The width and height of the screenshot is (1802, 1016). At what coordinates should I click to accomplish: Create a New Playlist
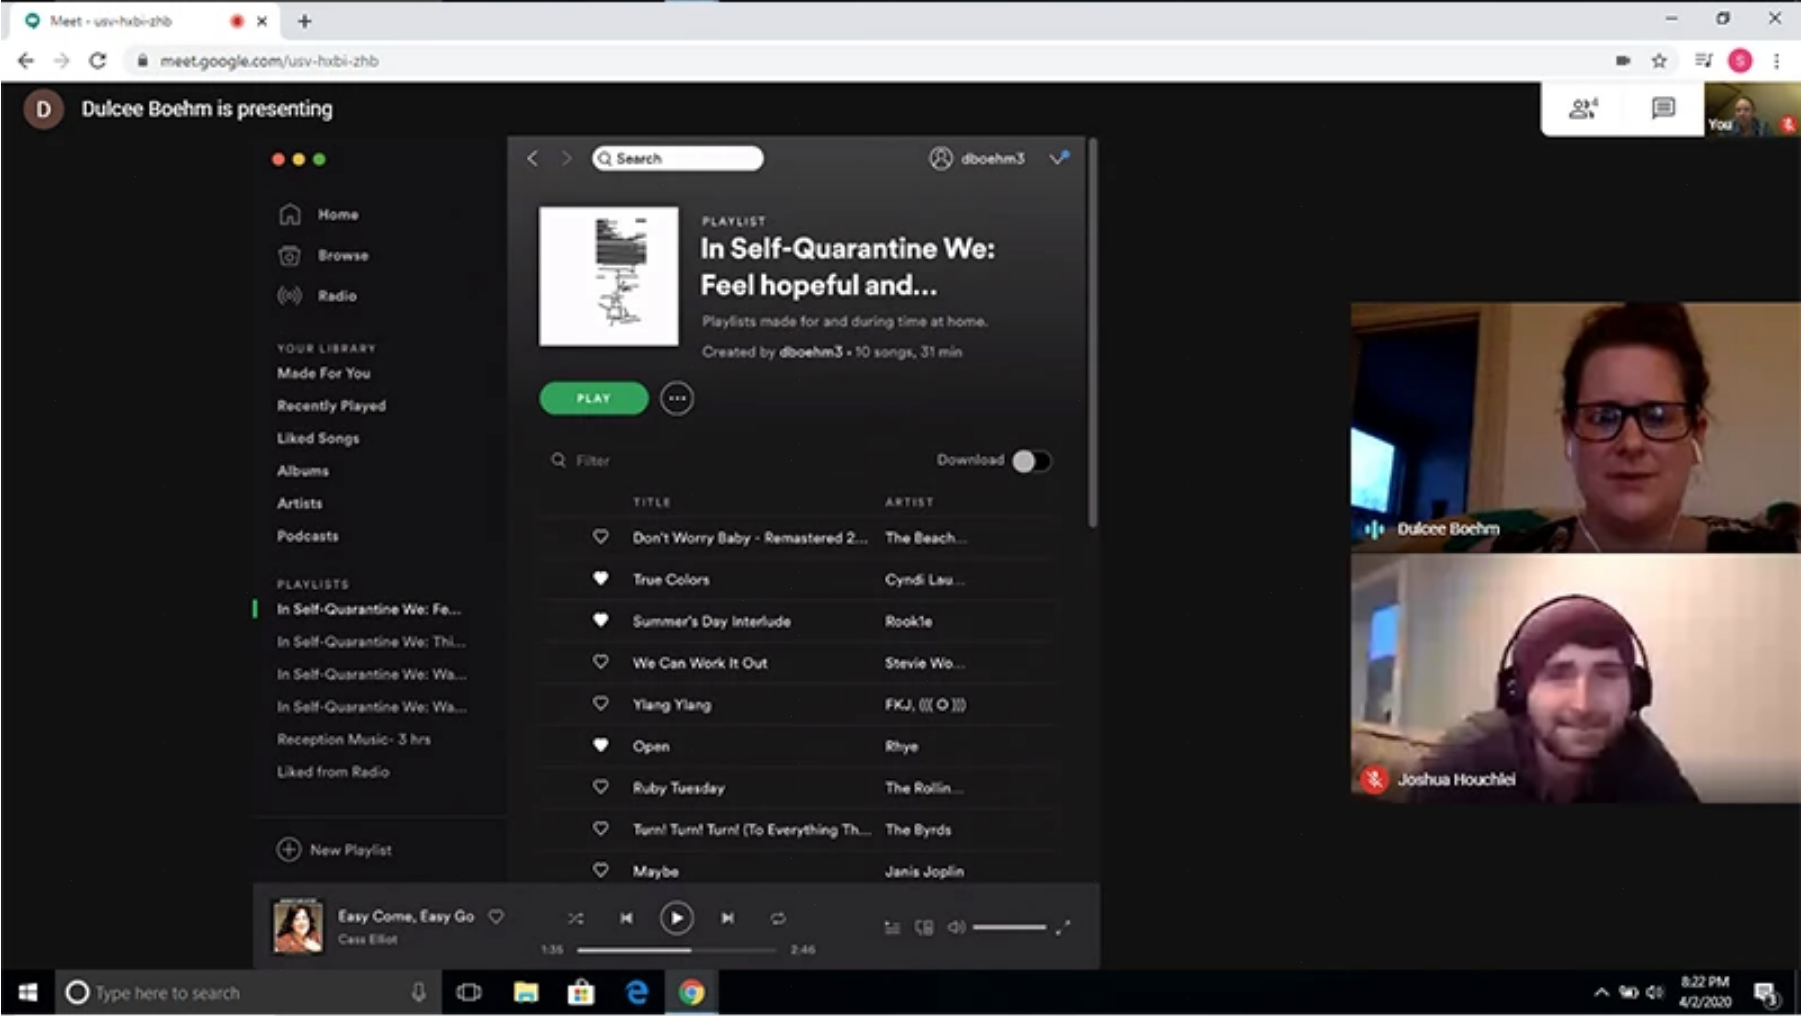tap(334, 850)
